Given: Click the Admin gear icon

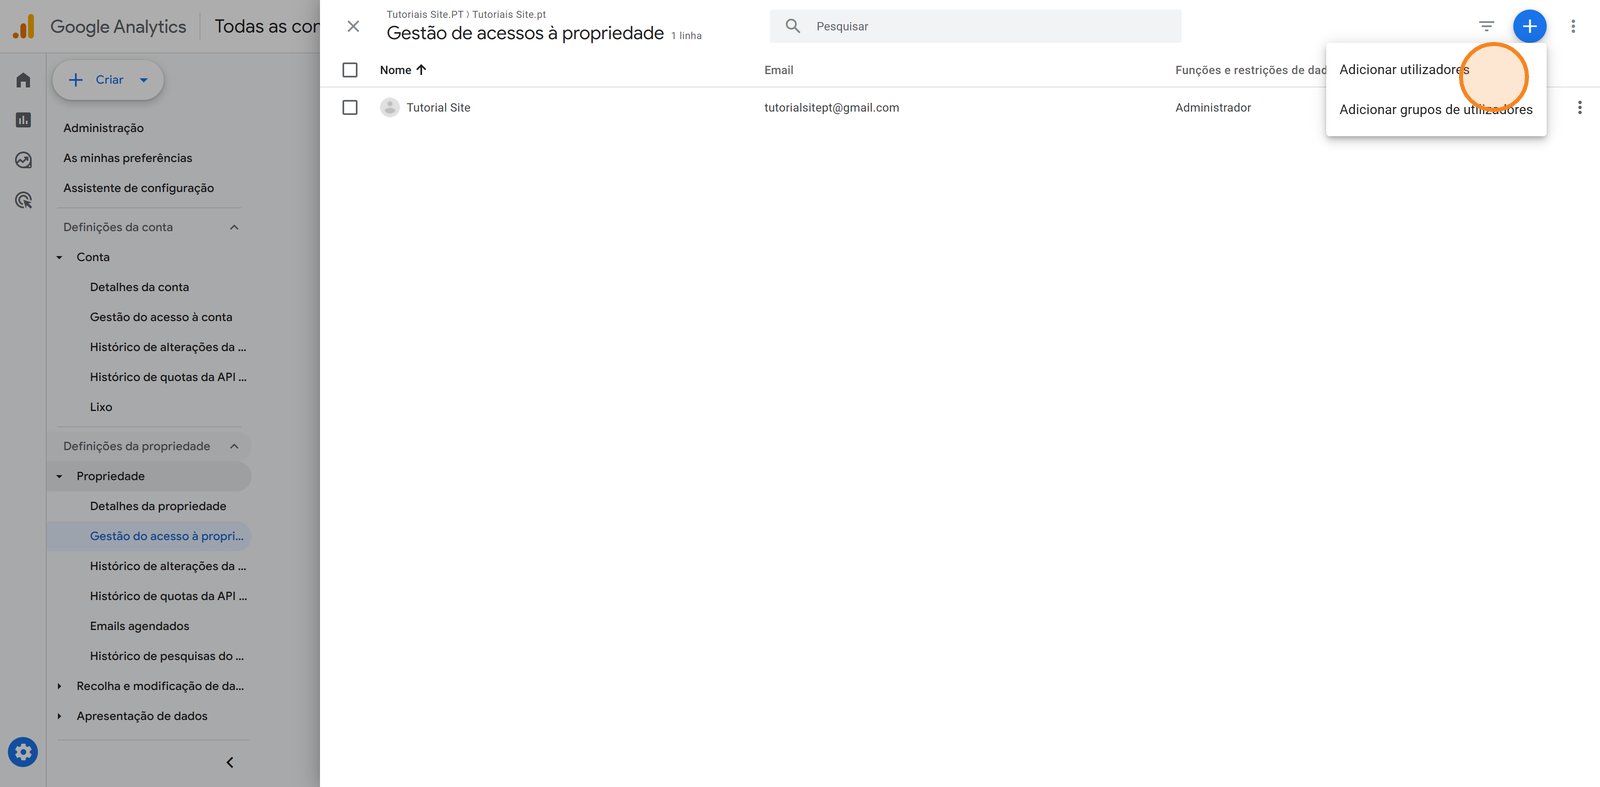Looking at the screenshot, I should [23, 752].
